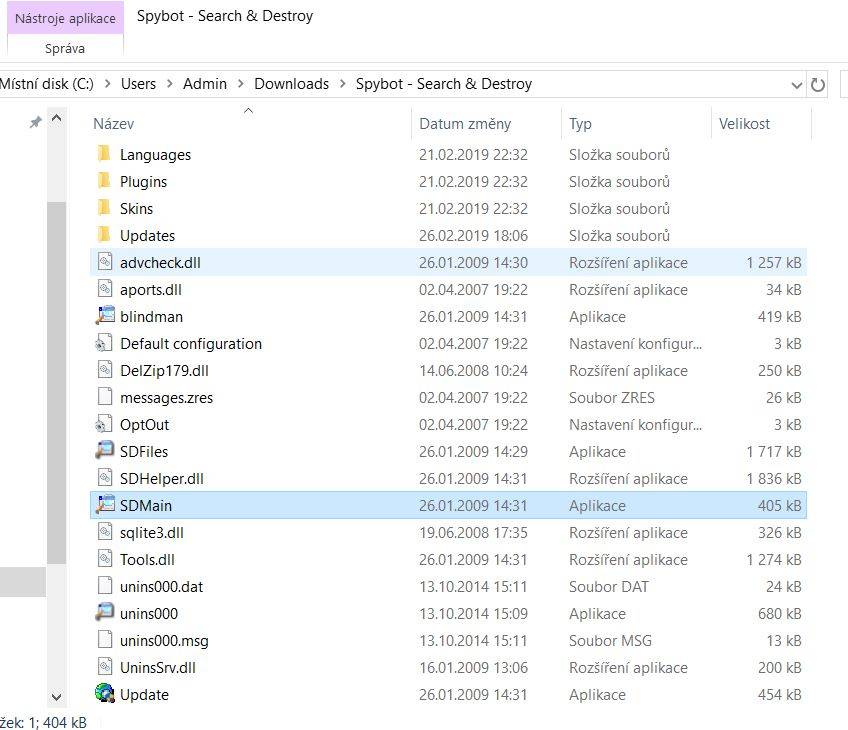Click the unins000 uninstaller application icon
848x730 pixels.
pos(105,613)
